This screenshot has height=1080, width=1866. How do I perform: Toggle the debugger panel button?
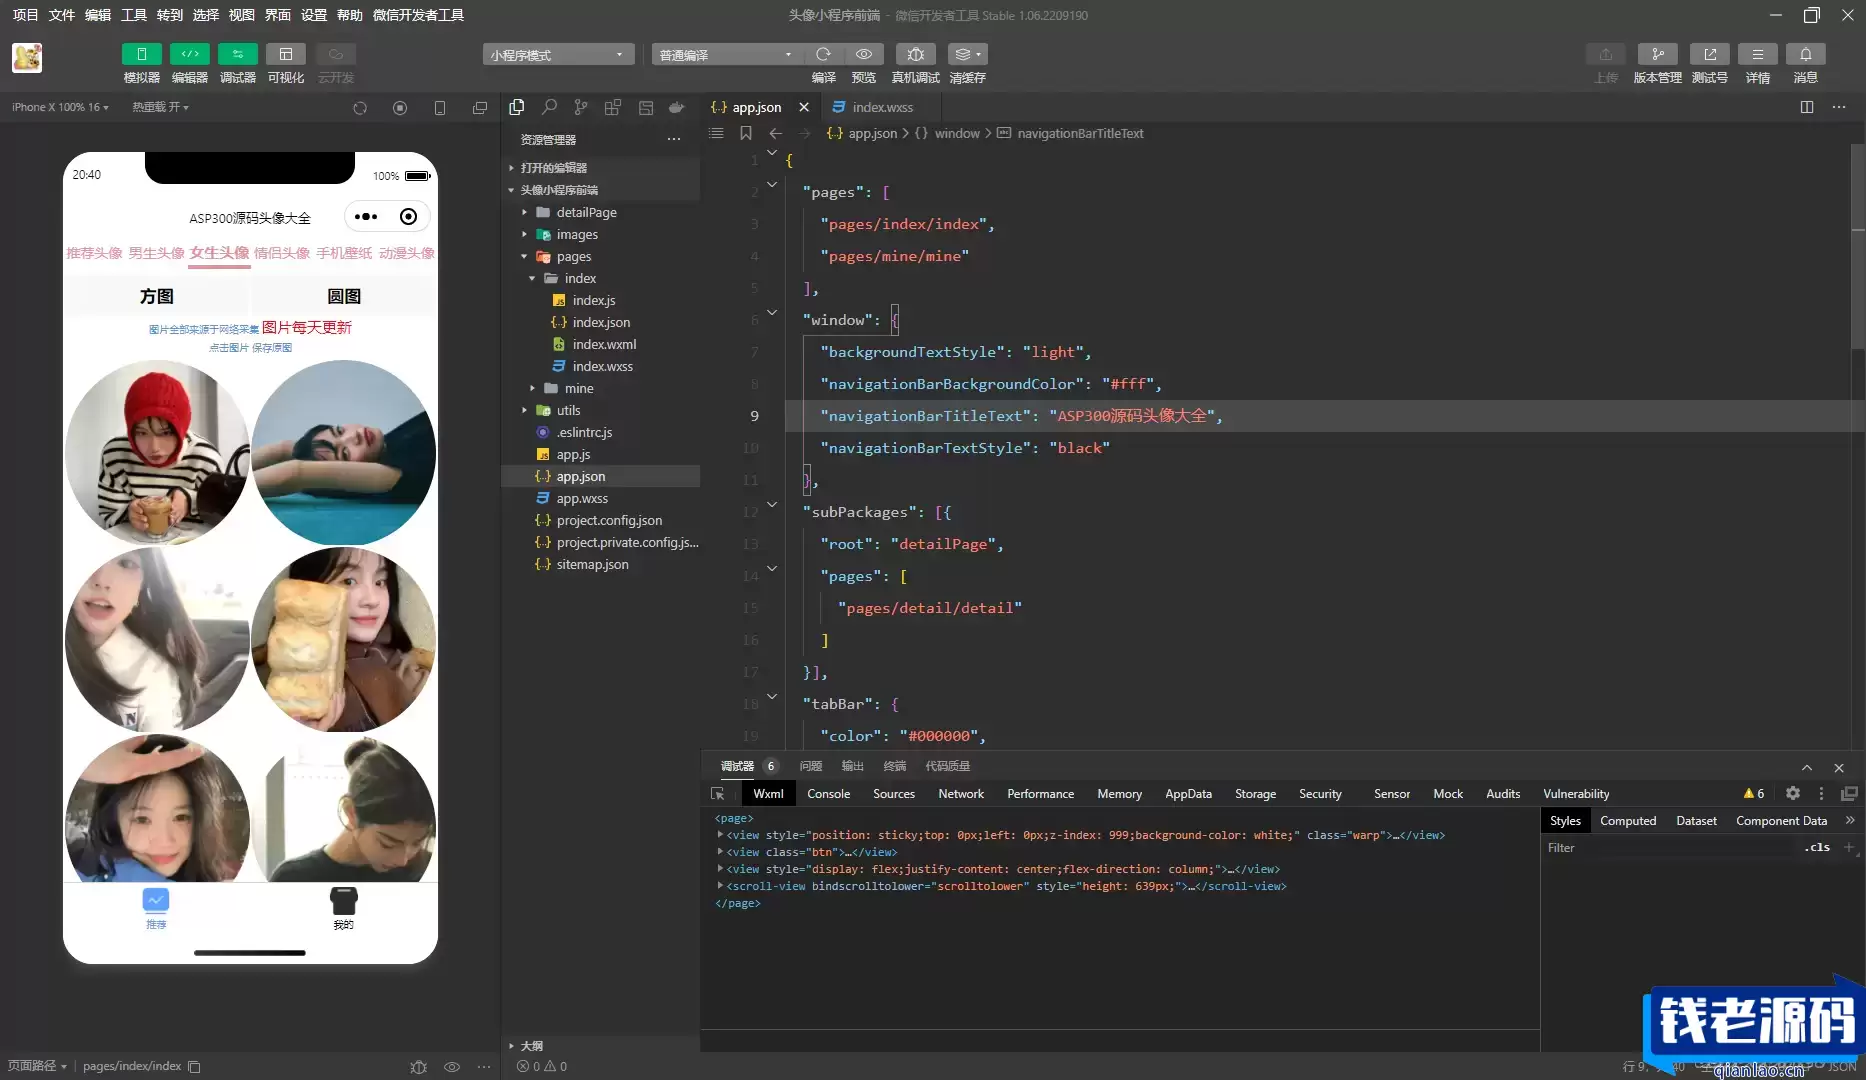coord(237,54)
